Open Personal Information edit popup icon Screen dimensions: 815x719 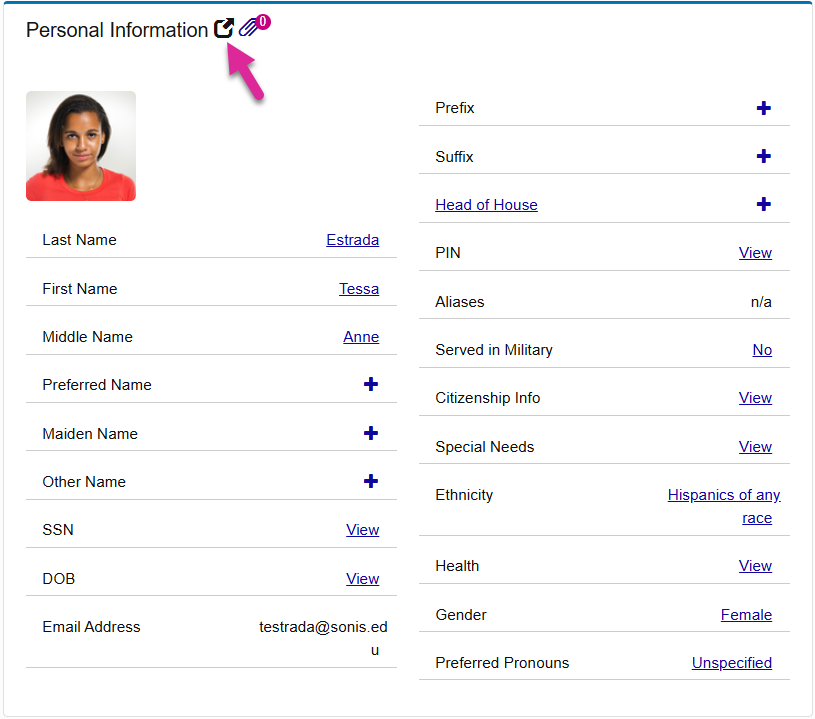click(224, 29)
